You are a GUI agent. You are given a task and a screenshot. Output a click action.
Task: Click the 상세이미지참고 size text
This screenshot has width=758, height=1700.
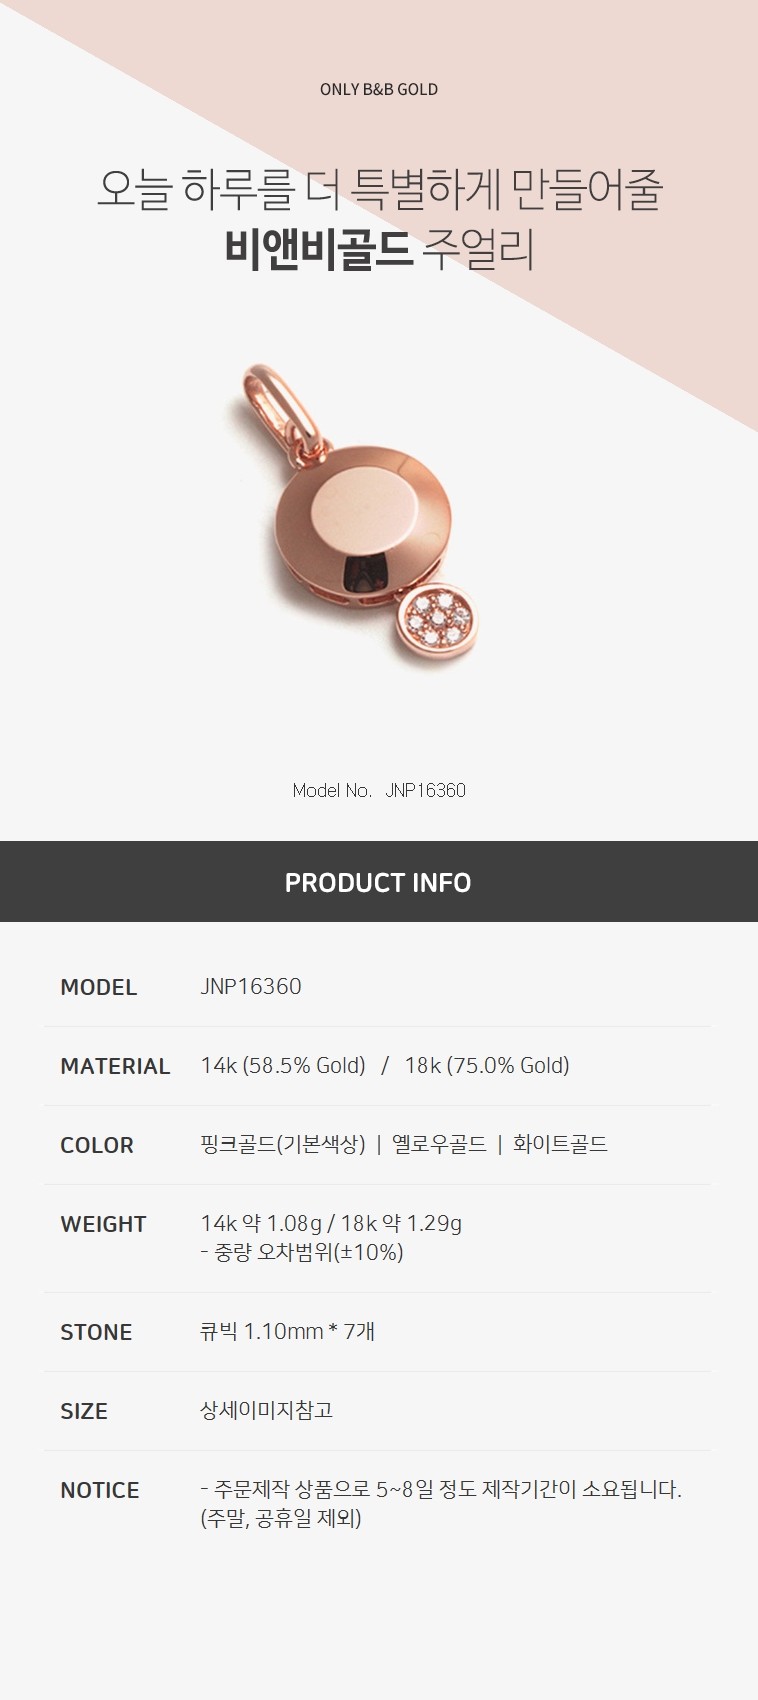coord(267,1410)
